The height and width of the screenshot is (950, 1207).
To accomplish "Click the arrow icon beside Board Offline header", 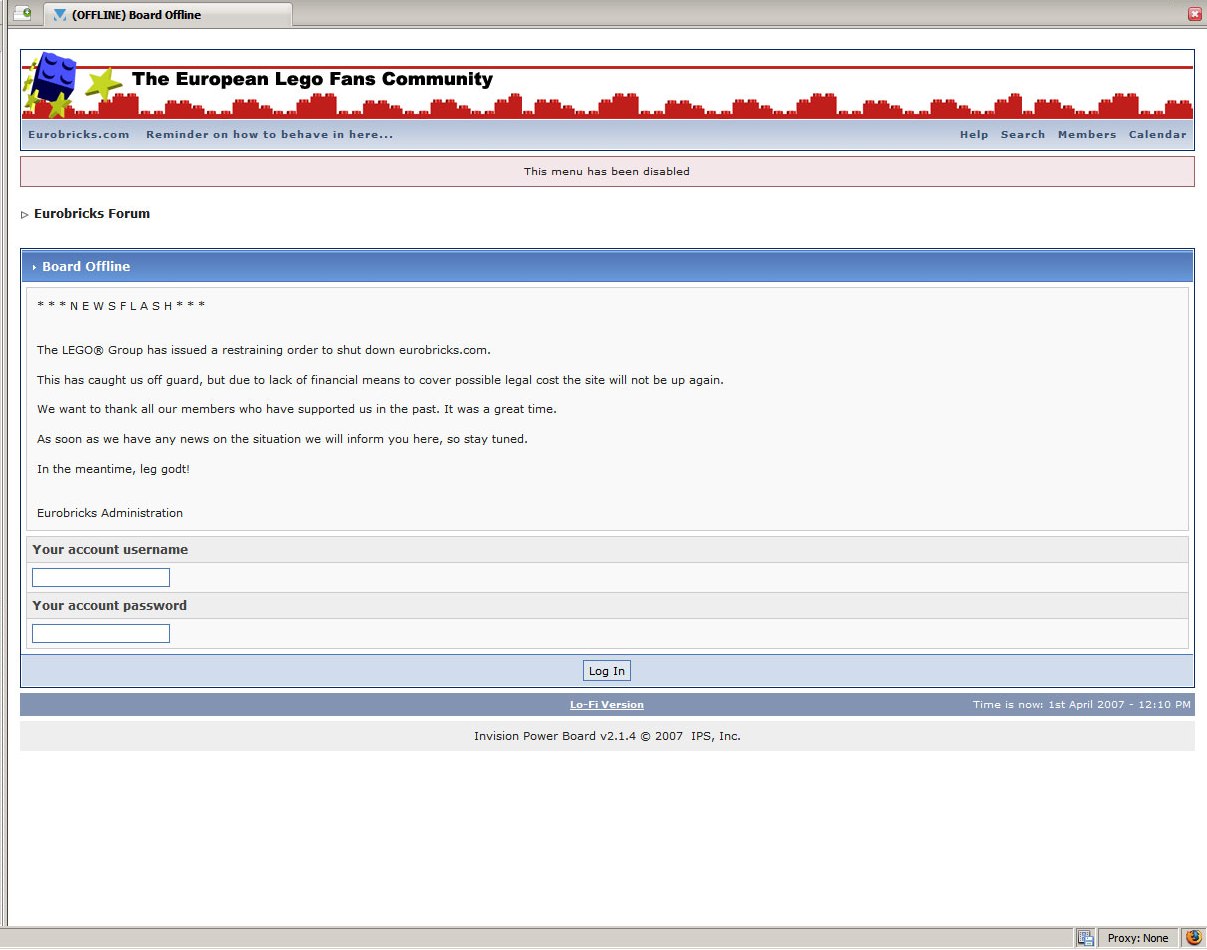I will coord(34,267).
